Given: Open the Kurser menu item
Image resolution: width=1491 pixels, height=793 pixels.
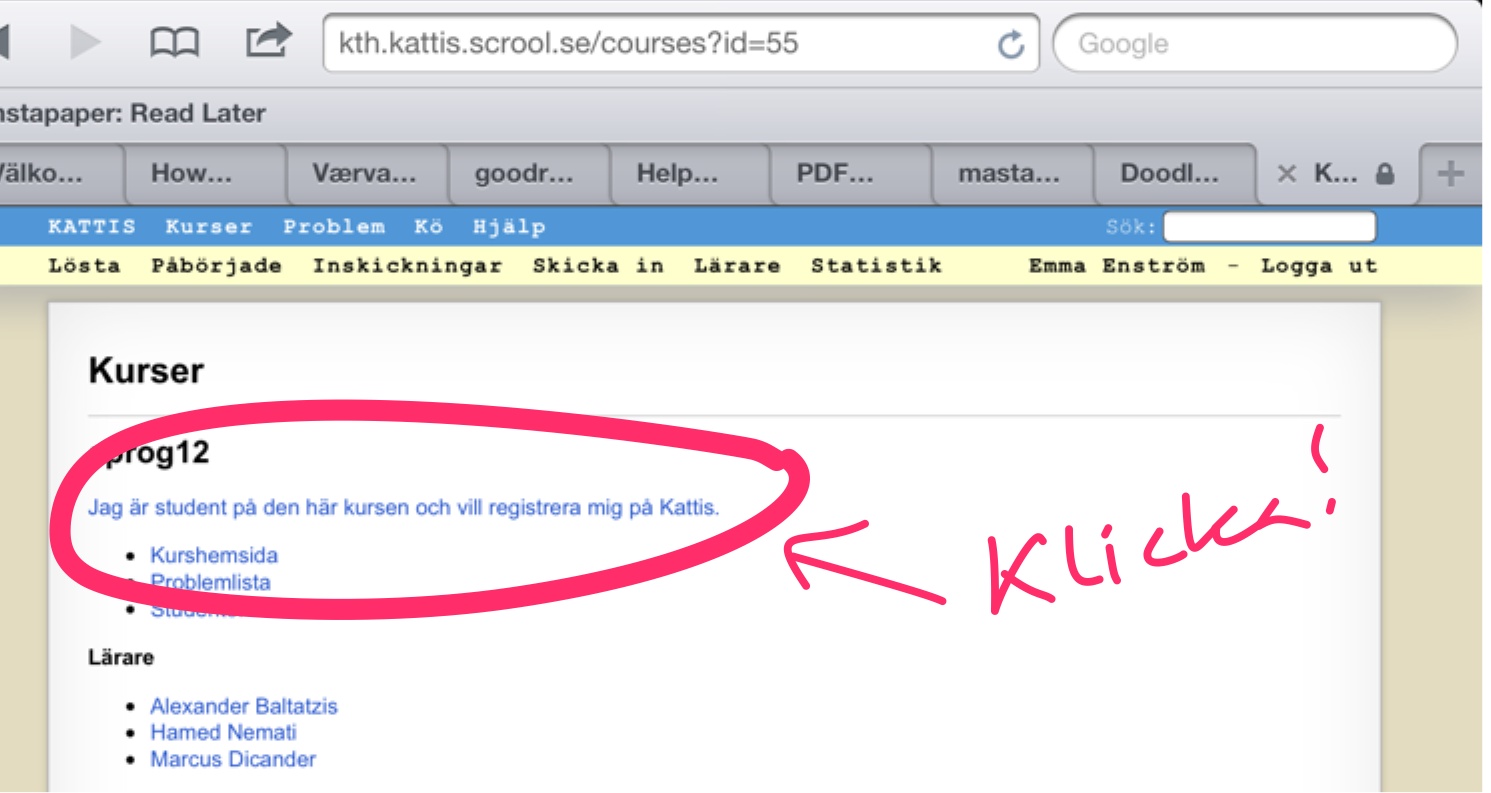Looking at the screenshot, I should (209, 227).
